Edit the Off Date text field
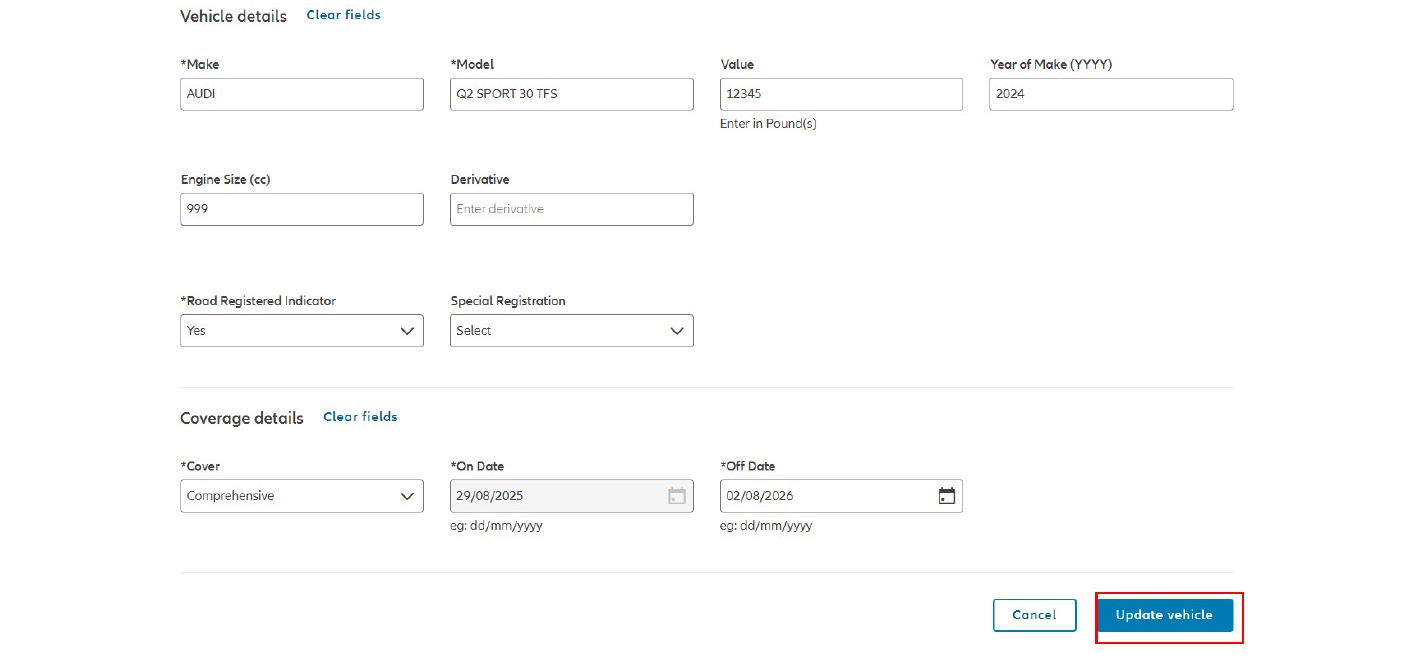Screen dimensions: 1414x662 click(x=841, y=496)
